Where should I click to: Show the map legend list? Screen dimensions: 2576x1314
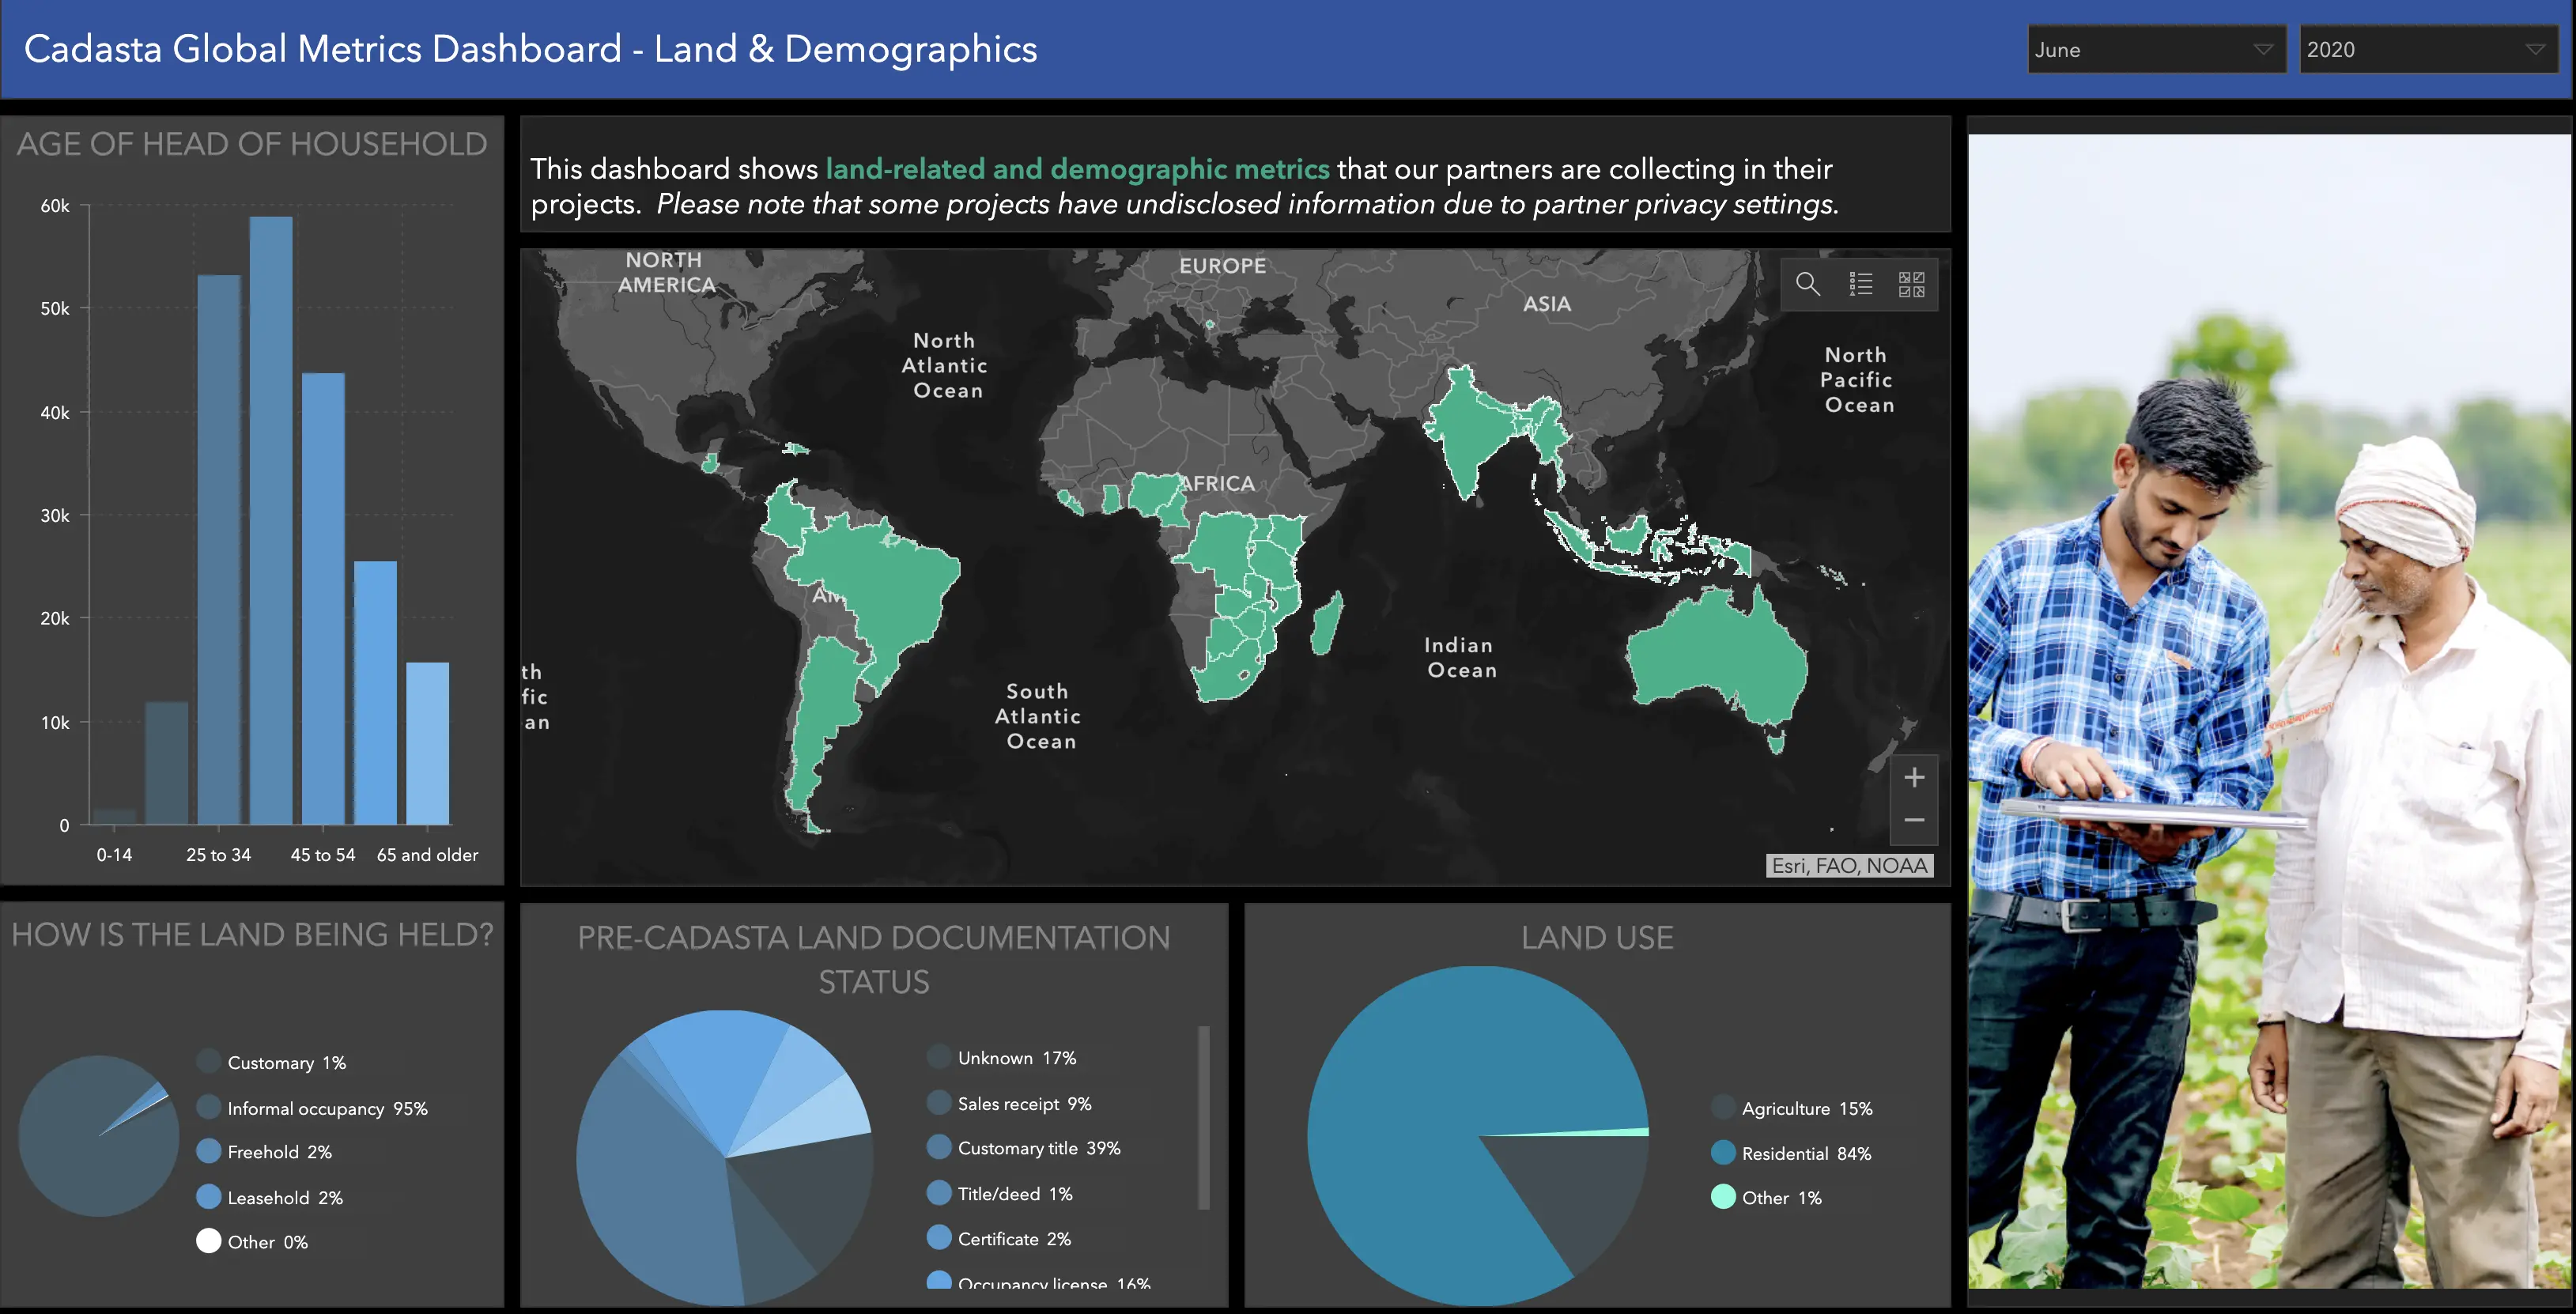click(x=1860, y=284)
